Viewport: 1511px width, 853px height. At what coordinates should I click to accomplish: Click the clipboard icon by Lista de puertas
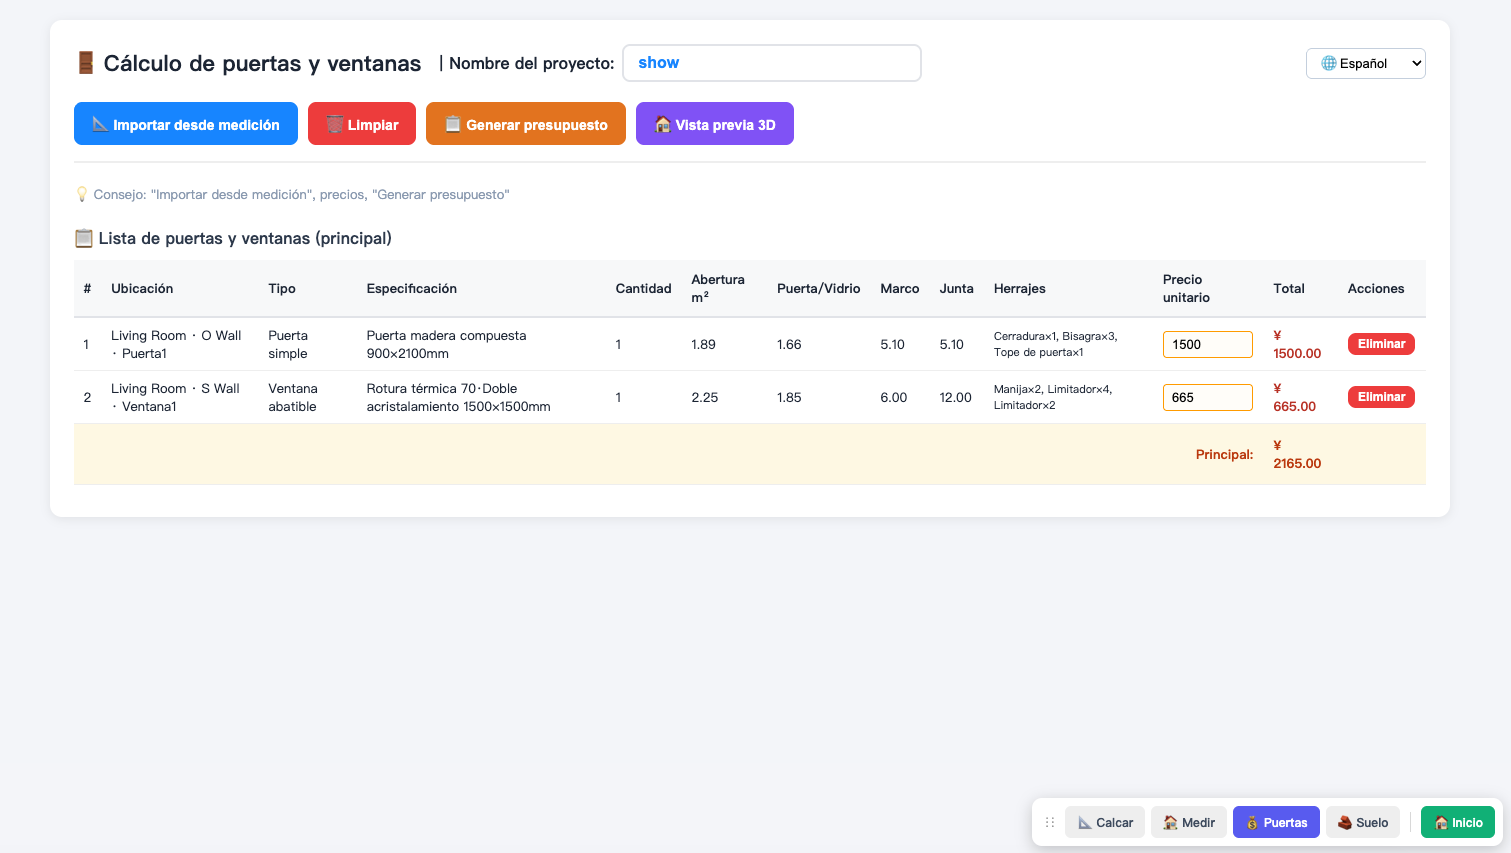(x=84, y=238)
